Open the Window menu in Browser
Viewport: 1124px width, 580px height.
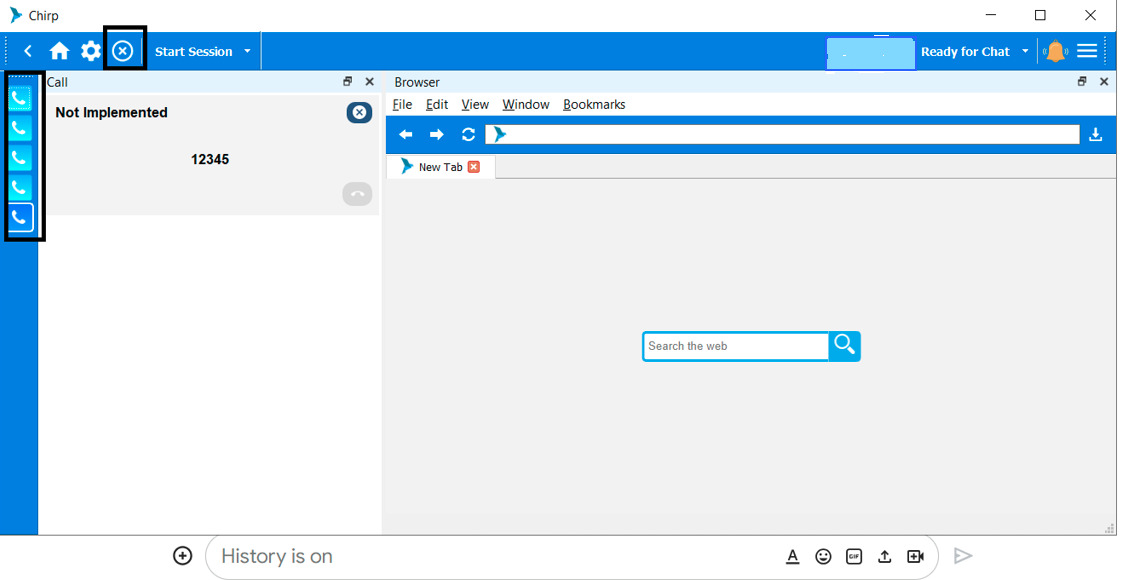pyautogui.click(x=525, y=105)
